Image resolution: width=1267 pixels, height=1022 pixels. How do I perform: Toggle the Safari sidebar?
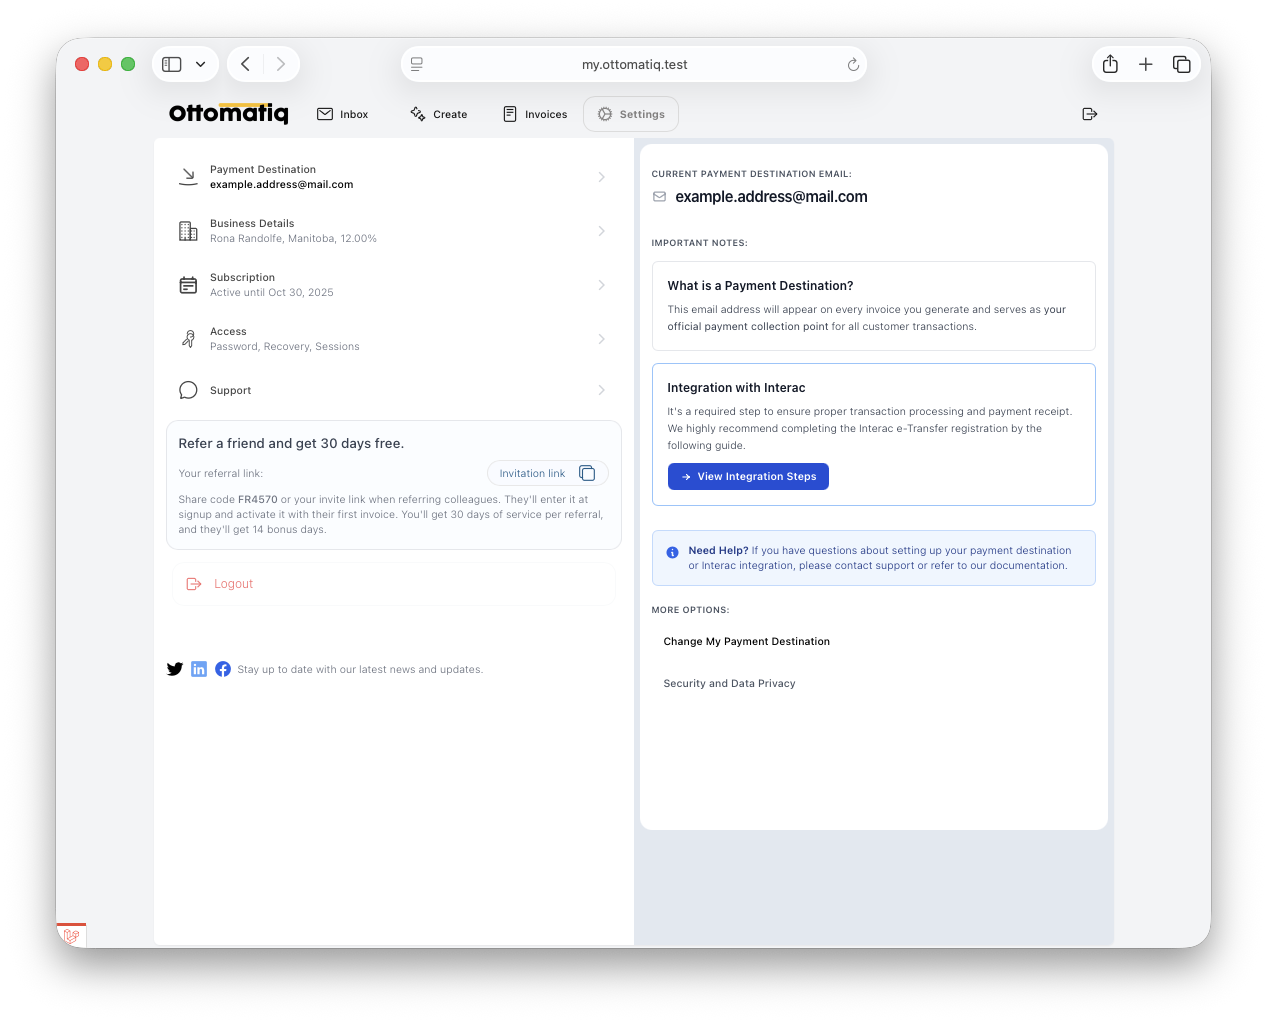[x=172, y=64]
